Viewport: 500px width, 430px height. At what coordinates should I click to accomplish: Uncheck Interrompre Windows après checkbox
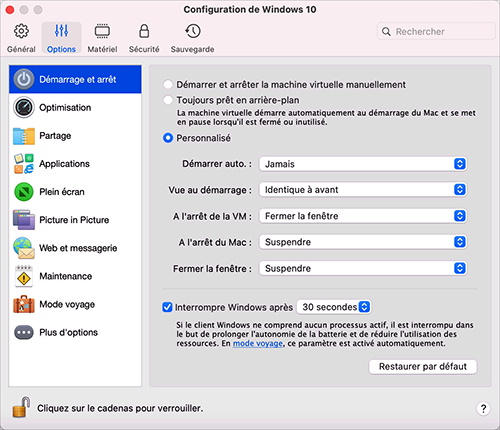coord(167,307)
